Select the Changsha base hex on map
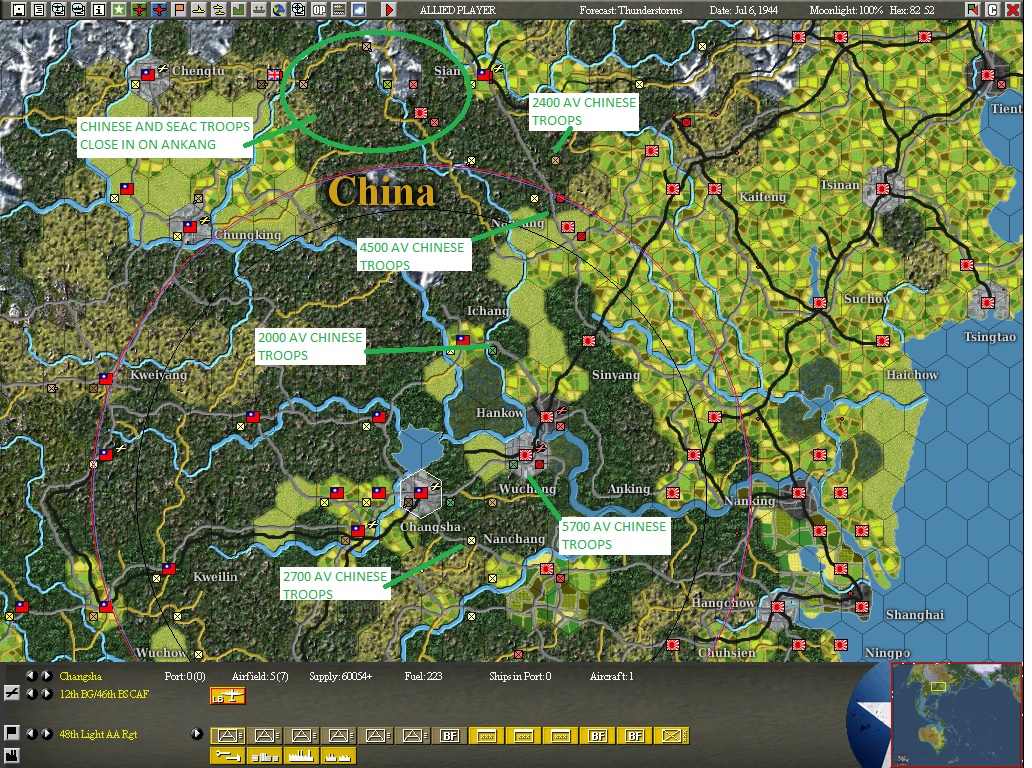 pyautogui.click(x=421, y=492)
